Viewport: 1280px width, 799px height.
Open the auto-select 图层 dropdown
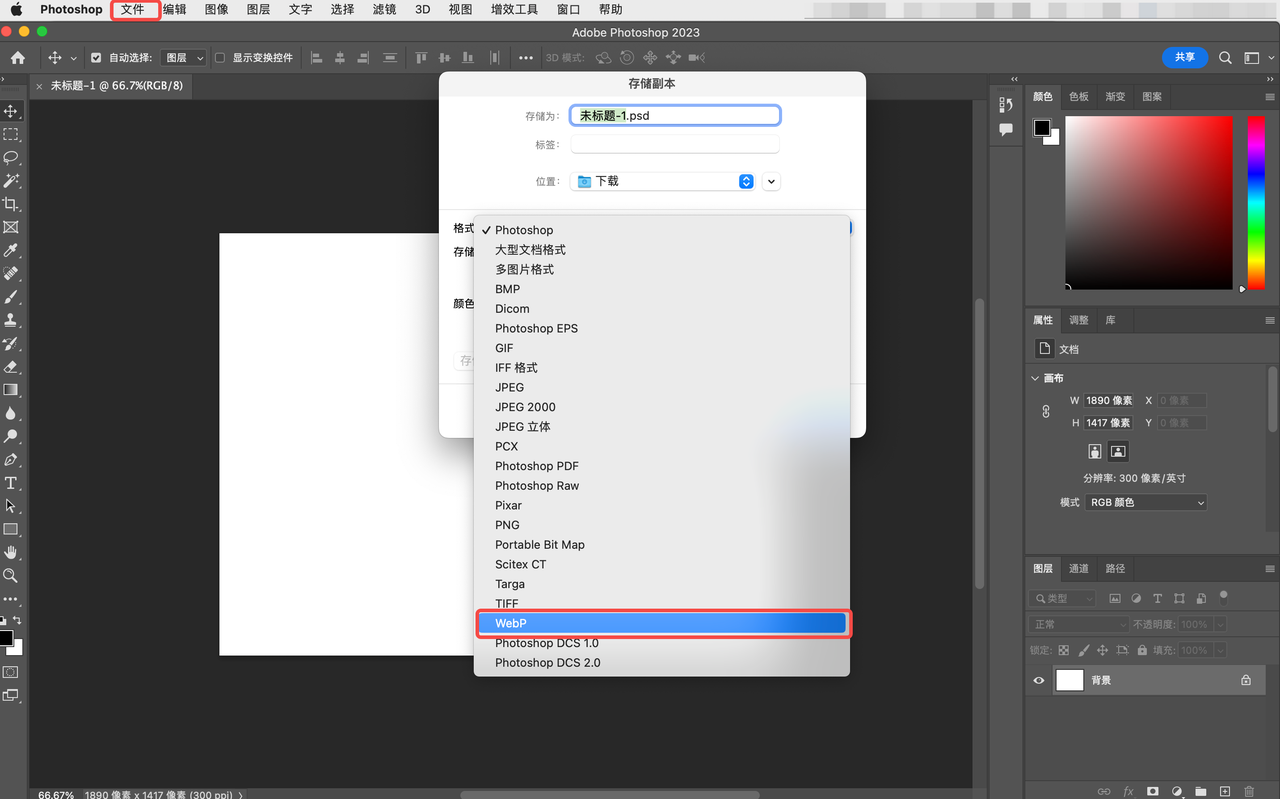click(182, 57)
